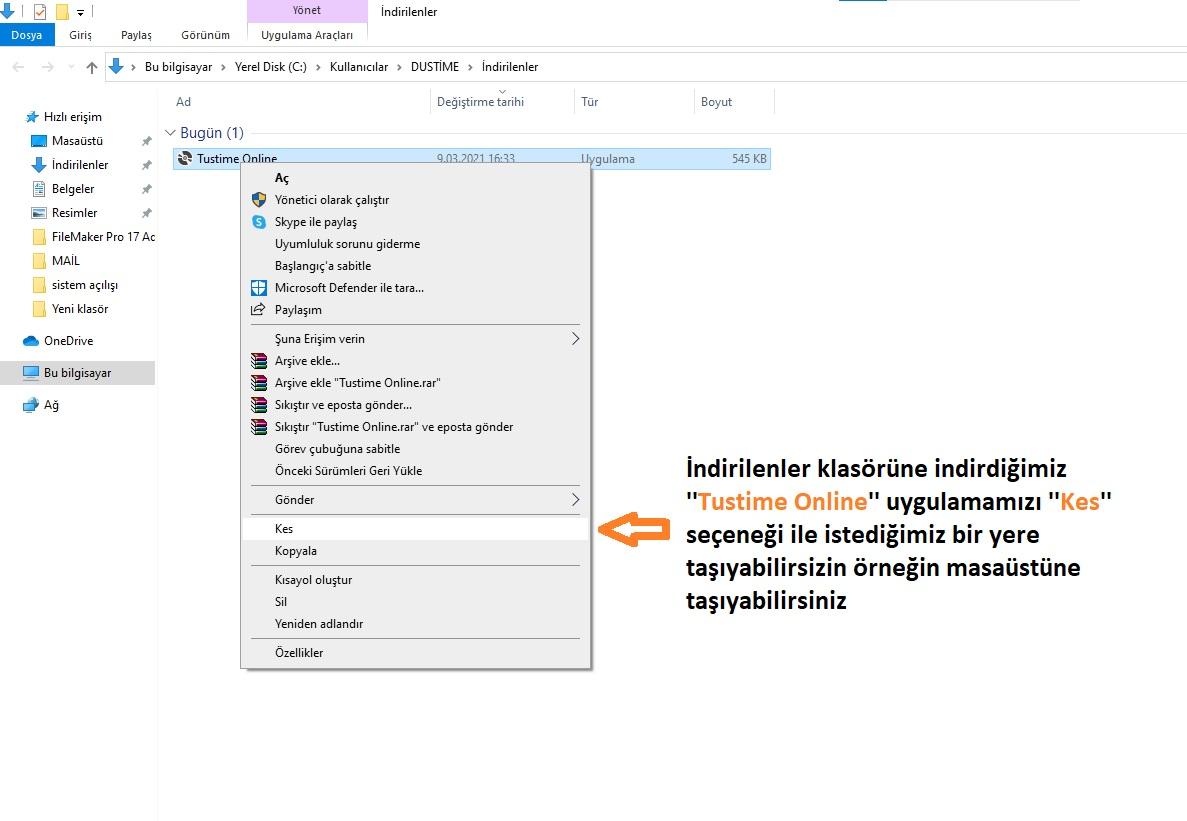The height and width of the screenshot is (821, 1187).
Task: Open recent locations dropdown next to Forward arrow
Action: 71,67
